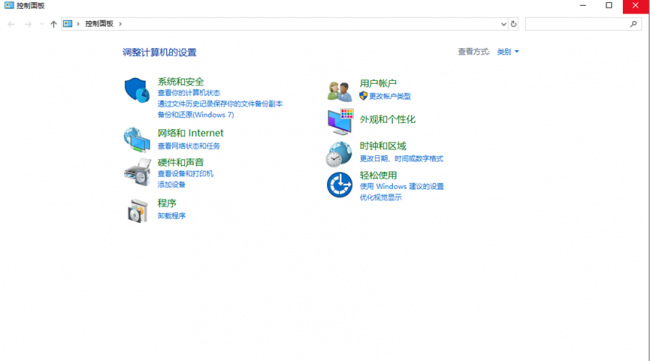Click the 查看网络状态和任务 link
The image size is (650, 361).
pyautogui.click(x=189, y=146)
